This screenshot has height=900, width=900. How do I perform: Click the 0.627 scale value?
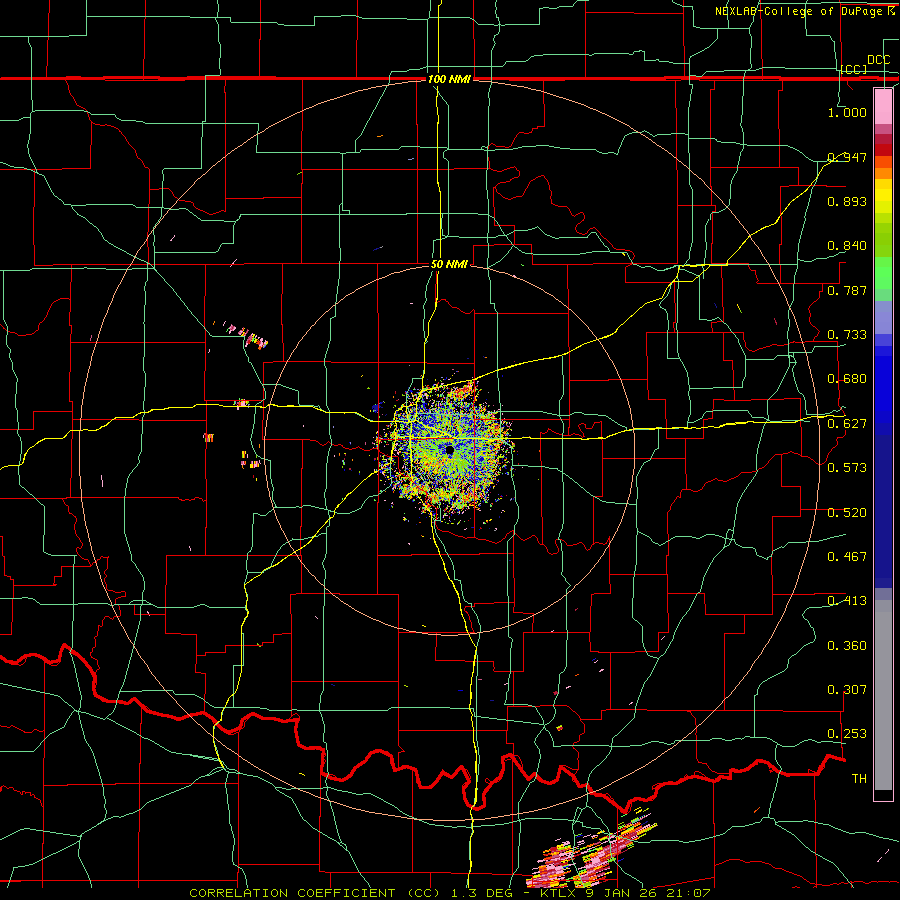tap(847, 423)
